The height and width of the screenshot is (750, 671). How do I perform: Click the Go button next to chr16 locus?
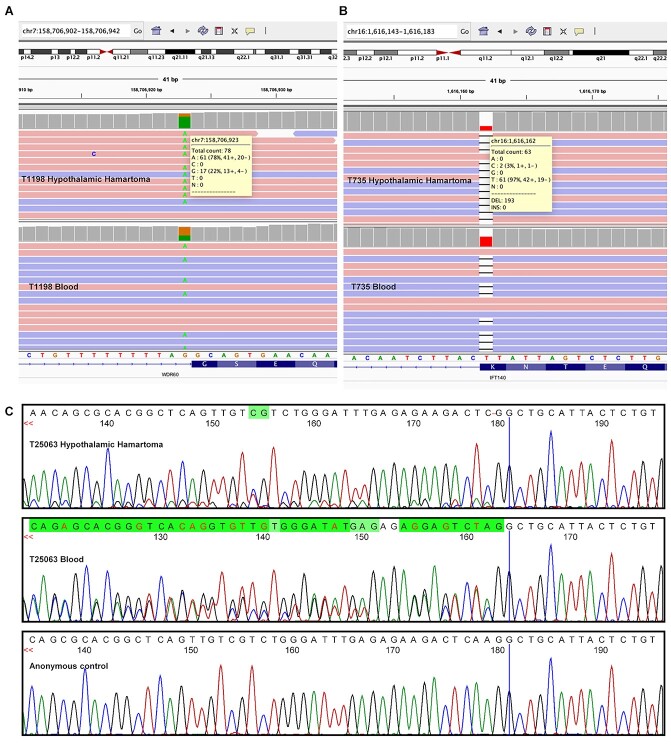[x=464, y=32]
